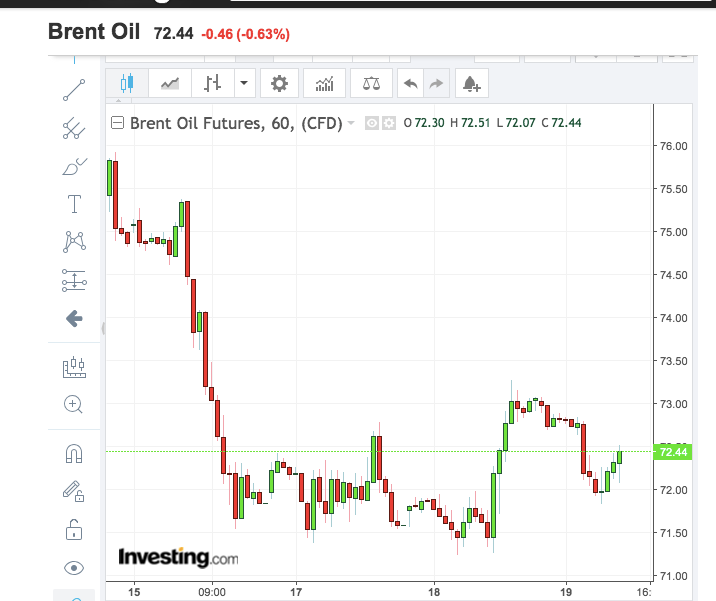Image resolution: width=716 pixels, height=601 pixels.
Task: Click the back arrow in the left toolbar
Action: (74, 318)
